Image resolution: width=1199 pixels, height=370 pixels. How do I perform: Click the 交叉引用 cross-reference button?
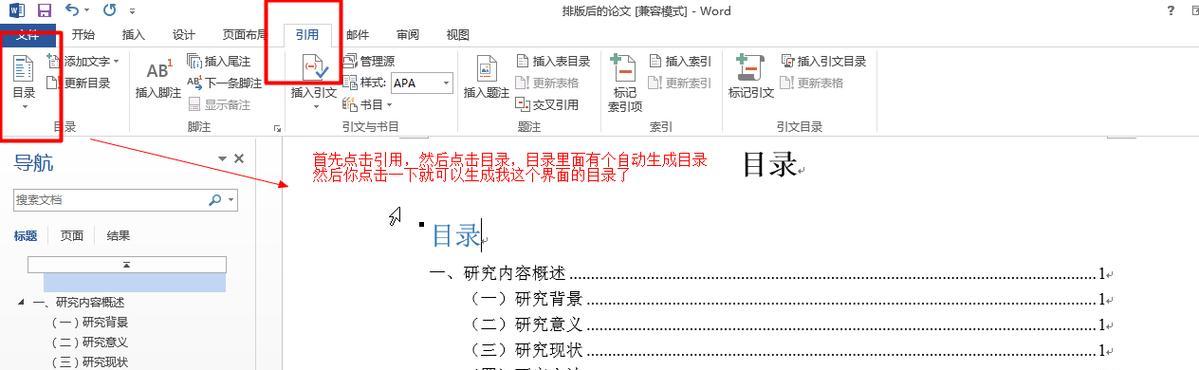tap(548, 105)
